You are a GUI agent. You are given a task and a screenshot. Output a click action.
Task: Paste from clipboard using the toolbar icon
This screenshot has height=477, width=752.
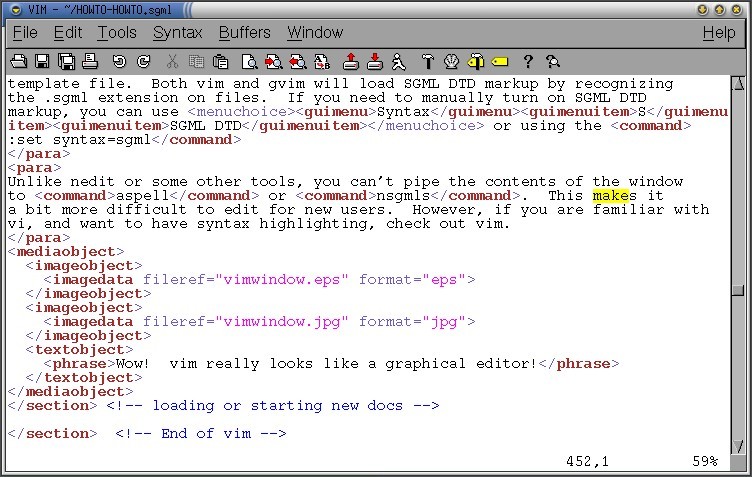point(220,61)
